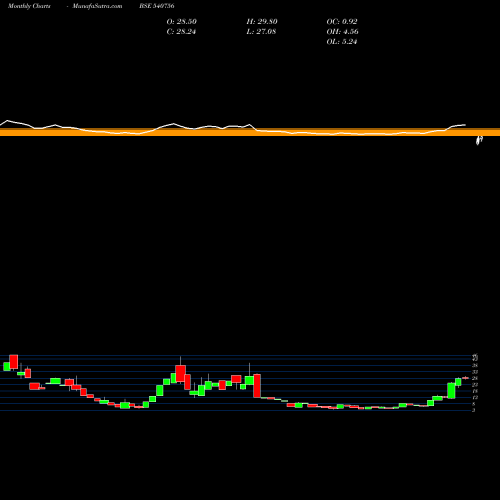
Task: Click the tallest green candle before the latest bars
Action: 451,391
